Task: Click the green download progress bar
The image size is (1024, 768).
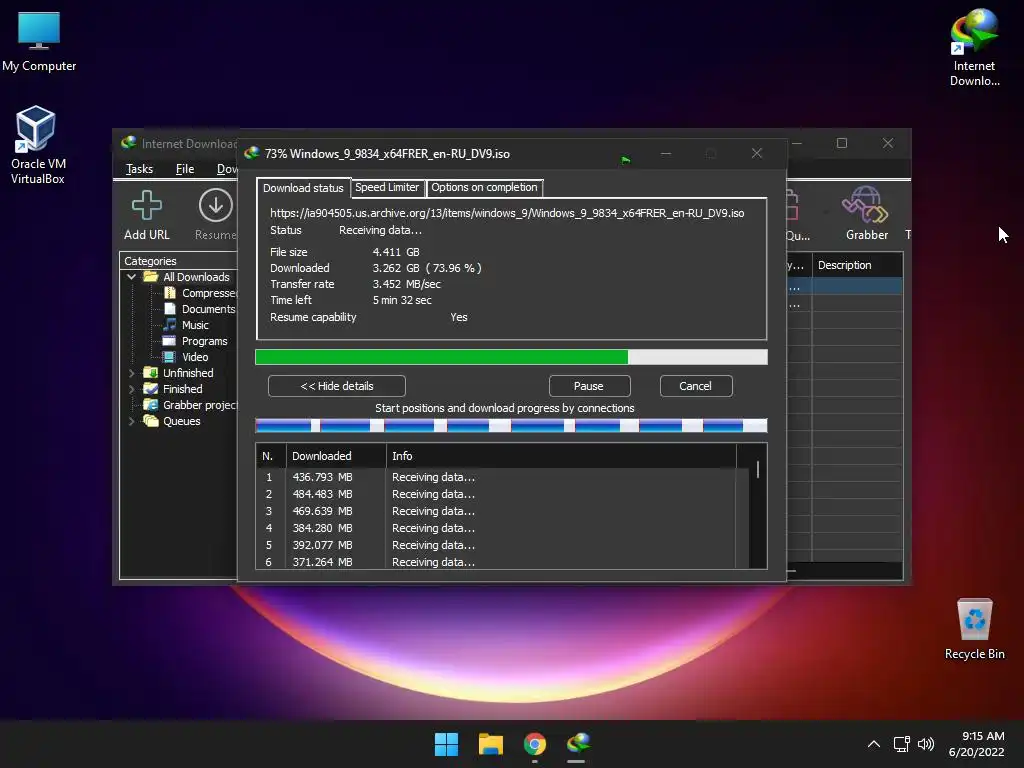Action: [x=511, y=357]
